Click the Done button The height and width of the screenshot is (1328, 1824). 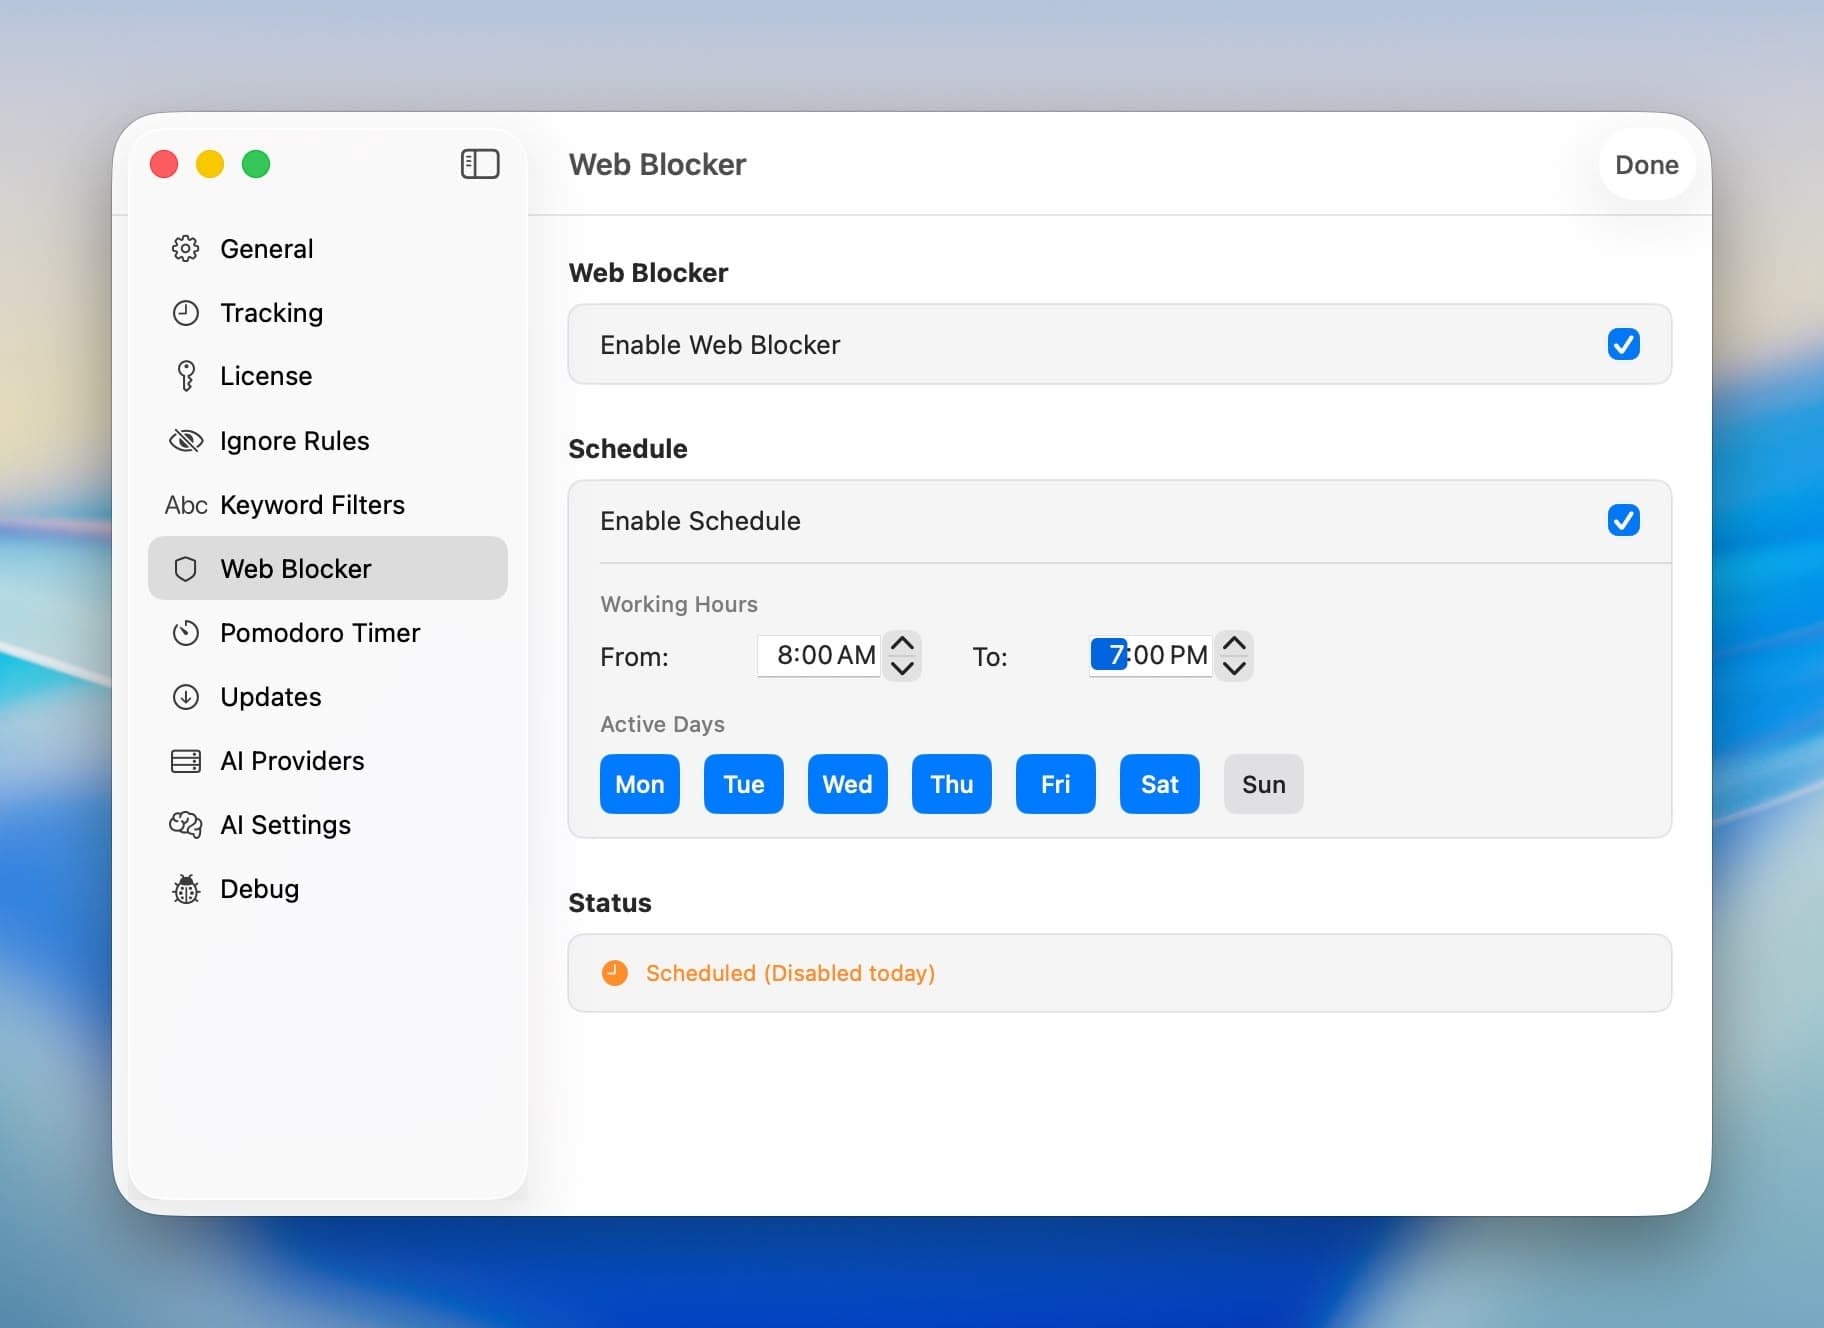[x=1645, y=165]
